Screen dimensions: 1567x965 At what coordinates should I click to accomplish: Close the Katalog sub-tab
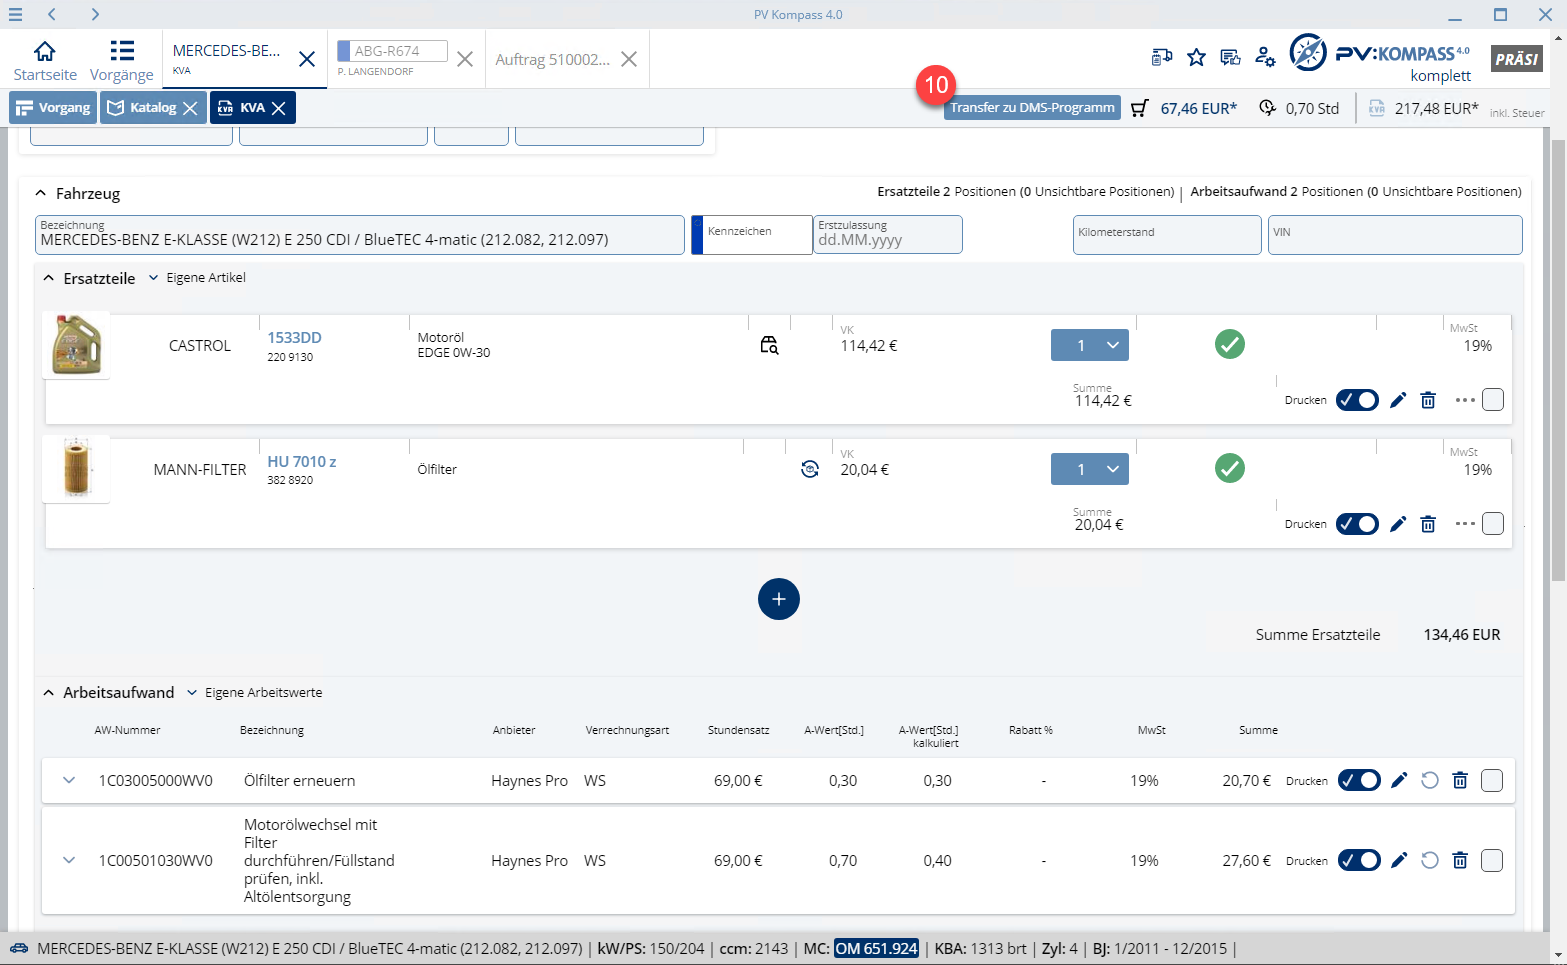click(190, 108)
